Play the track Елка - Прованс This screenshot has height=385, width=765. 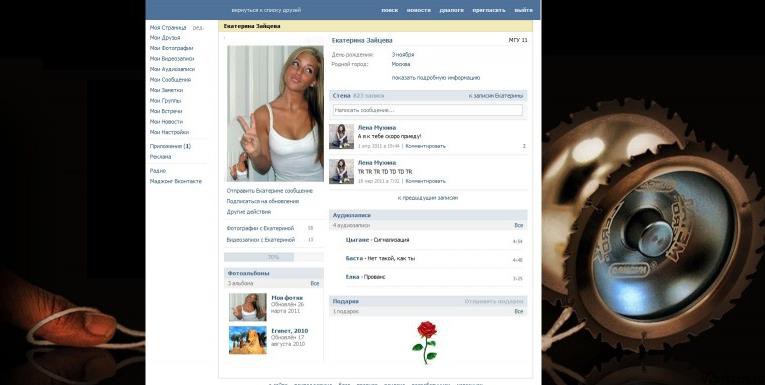[365, 277]
